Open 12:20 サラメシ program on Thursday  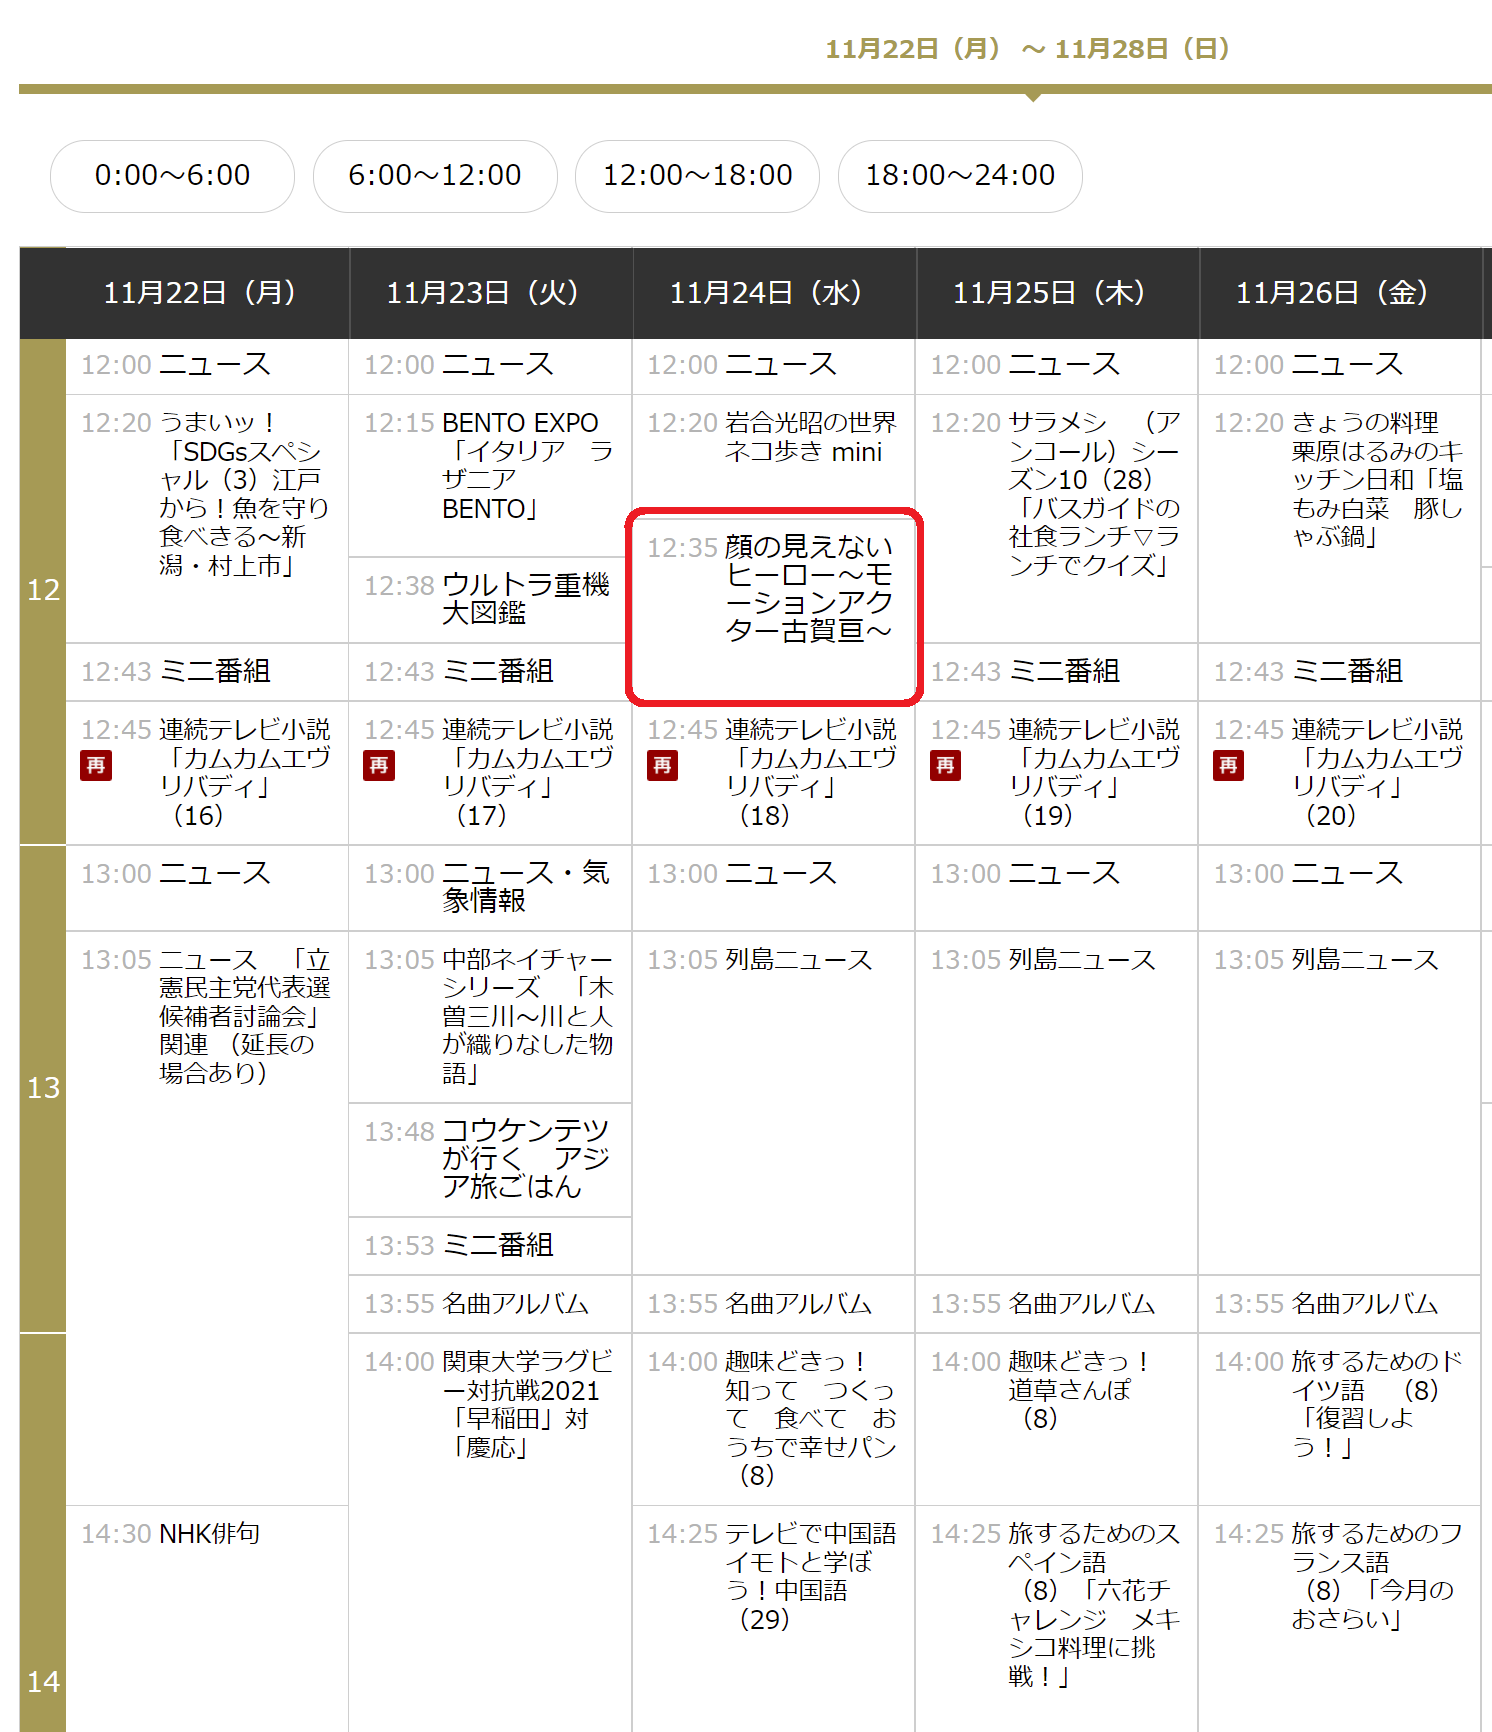[1093, 494]
